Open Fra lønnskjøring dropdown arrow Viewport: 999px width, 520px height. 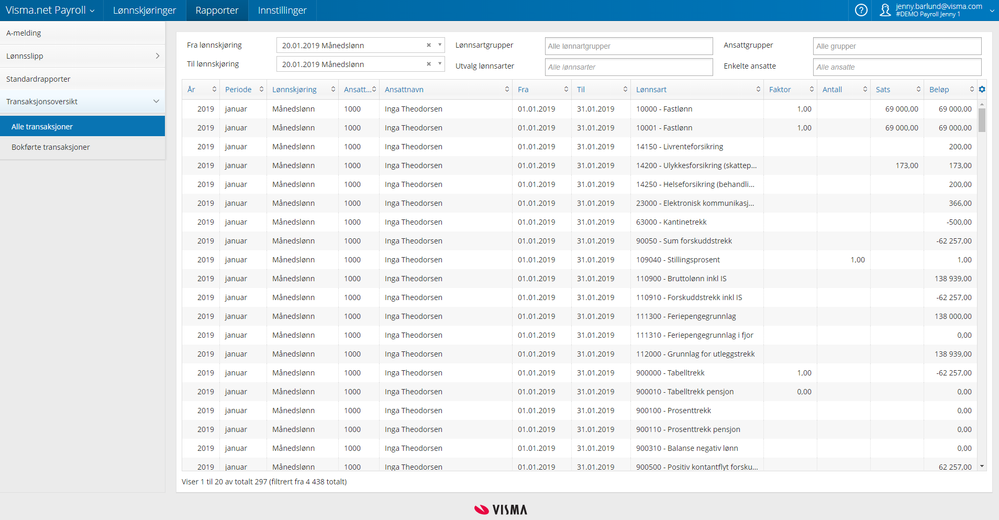(440, 45)
